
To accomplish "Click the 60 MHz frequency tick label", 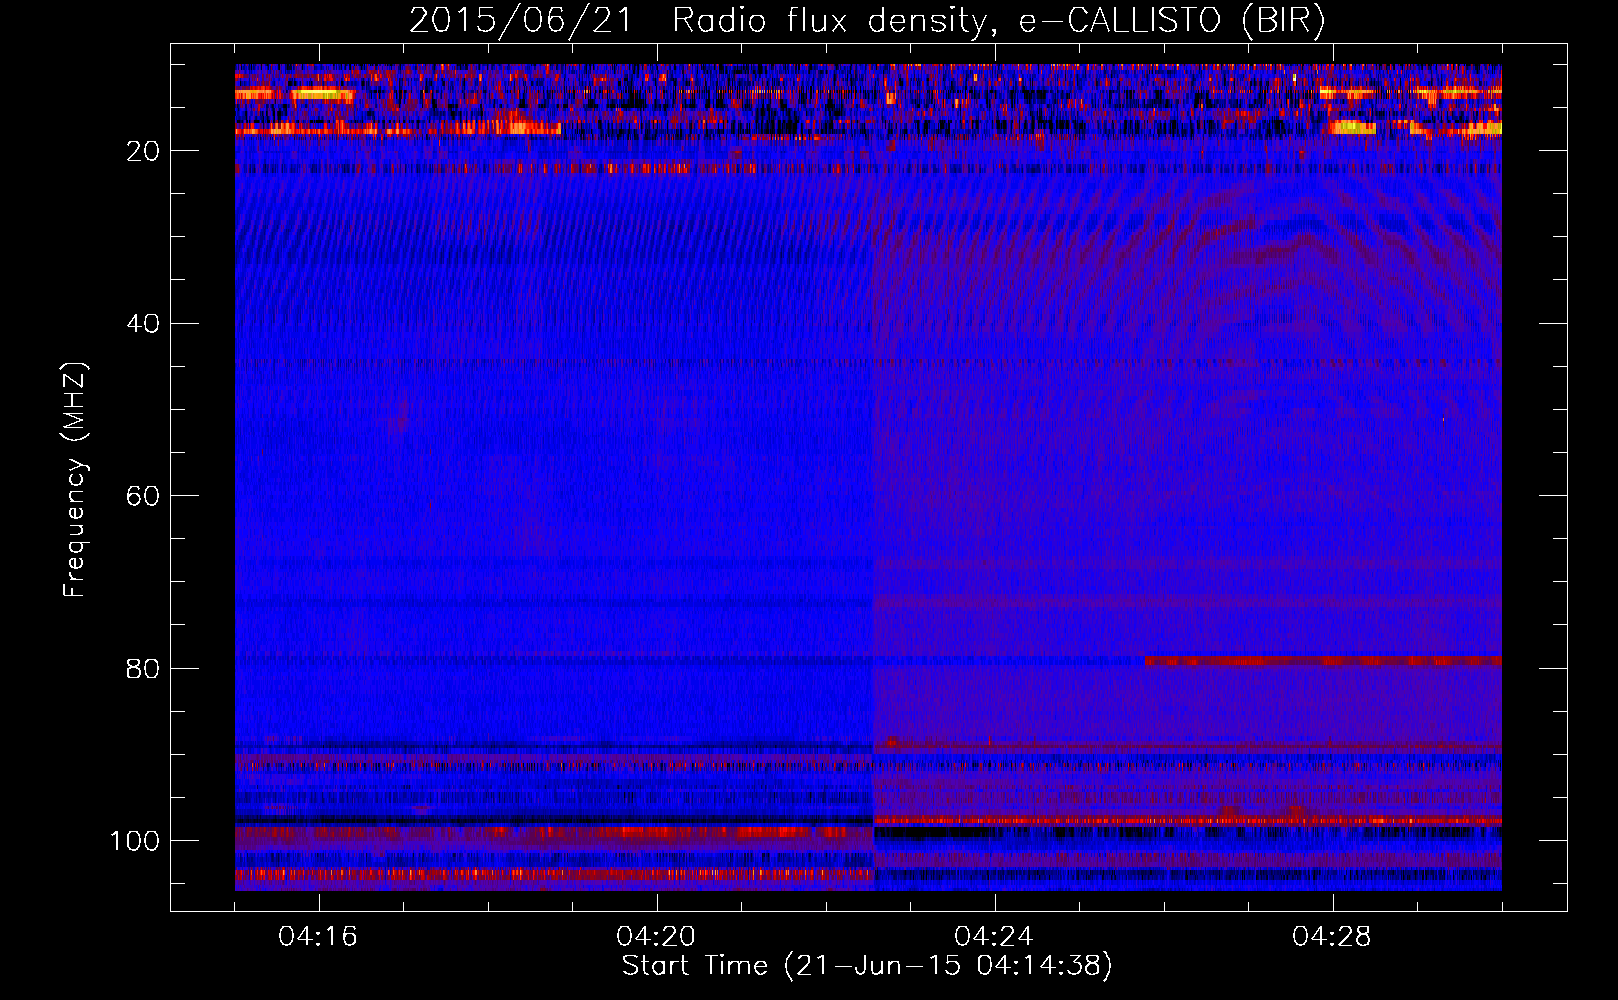I will coord(144,496).
